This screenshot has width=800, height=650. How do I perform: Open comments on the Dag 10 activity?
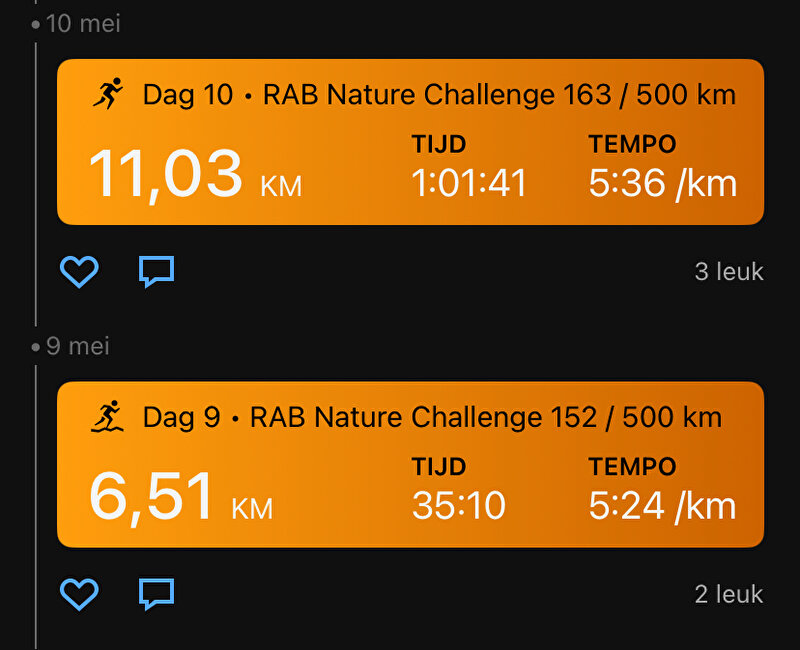[x=157, y=271]
